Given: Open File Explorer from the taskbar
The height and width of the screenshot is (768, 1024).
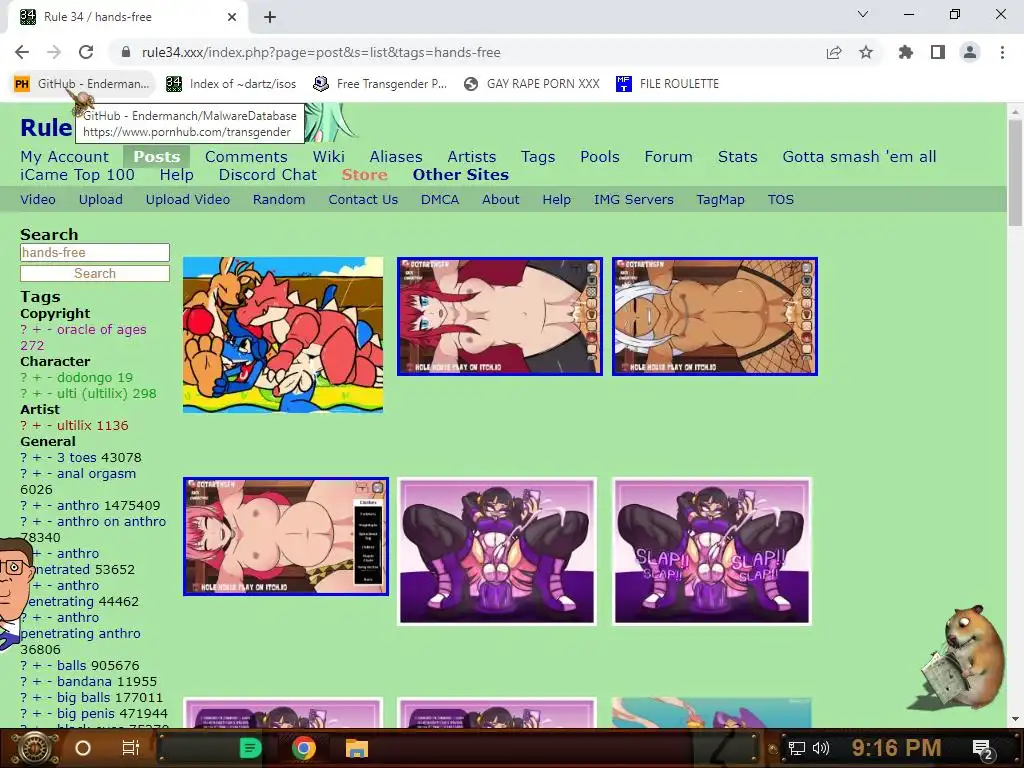Looking at the screenshot, I should coord(357,748).
